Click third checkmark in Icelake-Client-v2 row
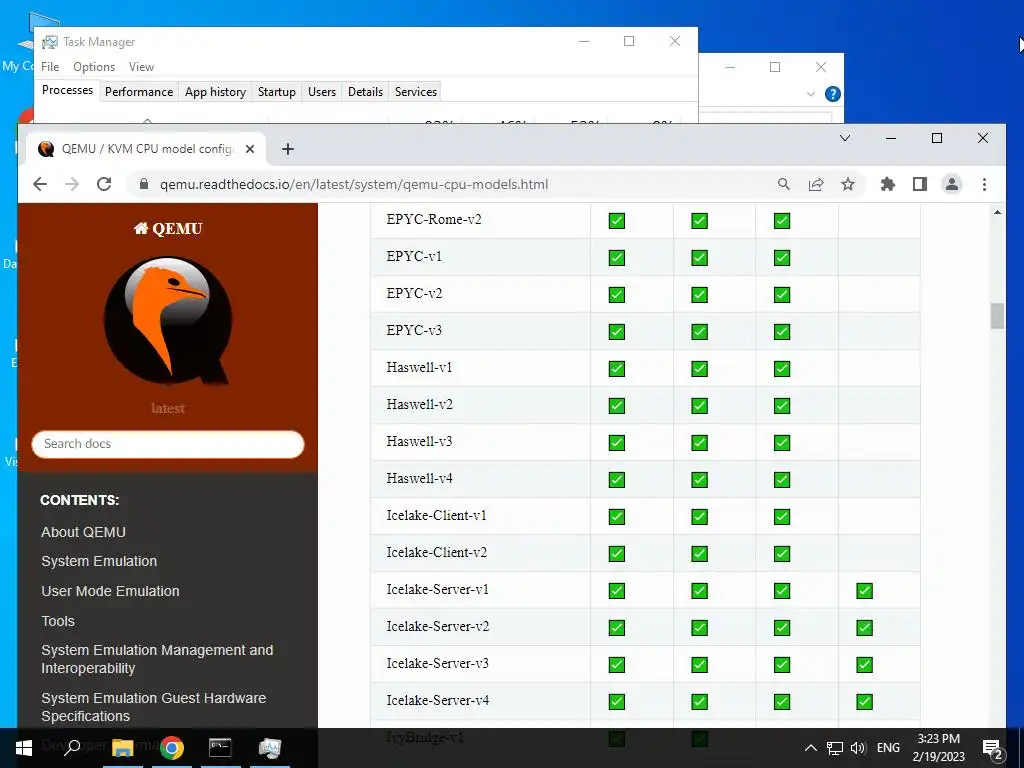The image size is (1024, 768). click(782, 554)
